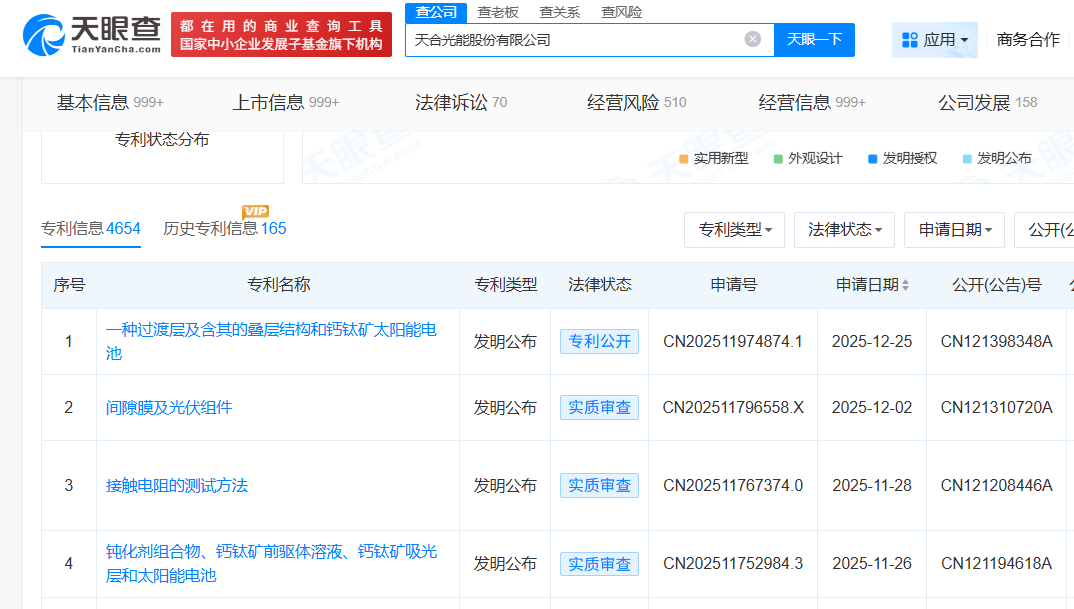Expand the 专利类型 filter dropdown
The image size is (1074, 609).
[734, 230]
